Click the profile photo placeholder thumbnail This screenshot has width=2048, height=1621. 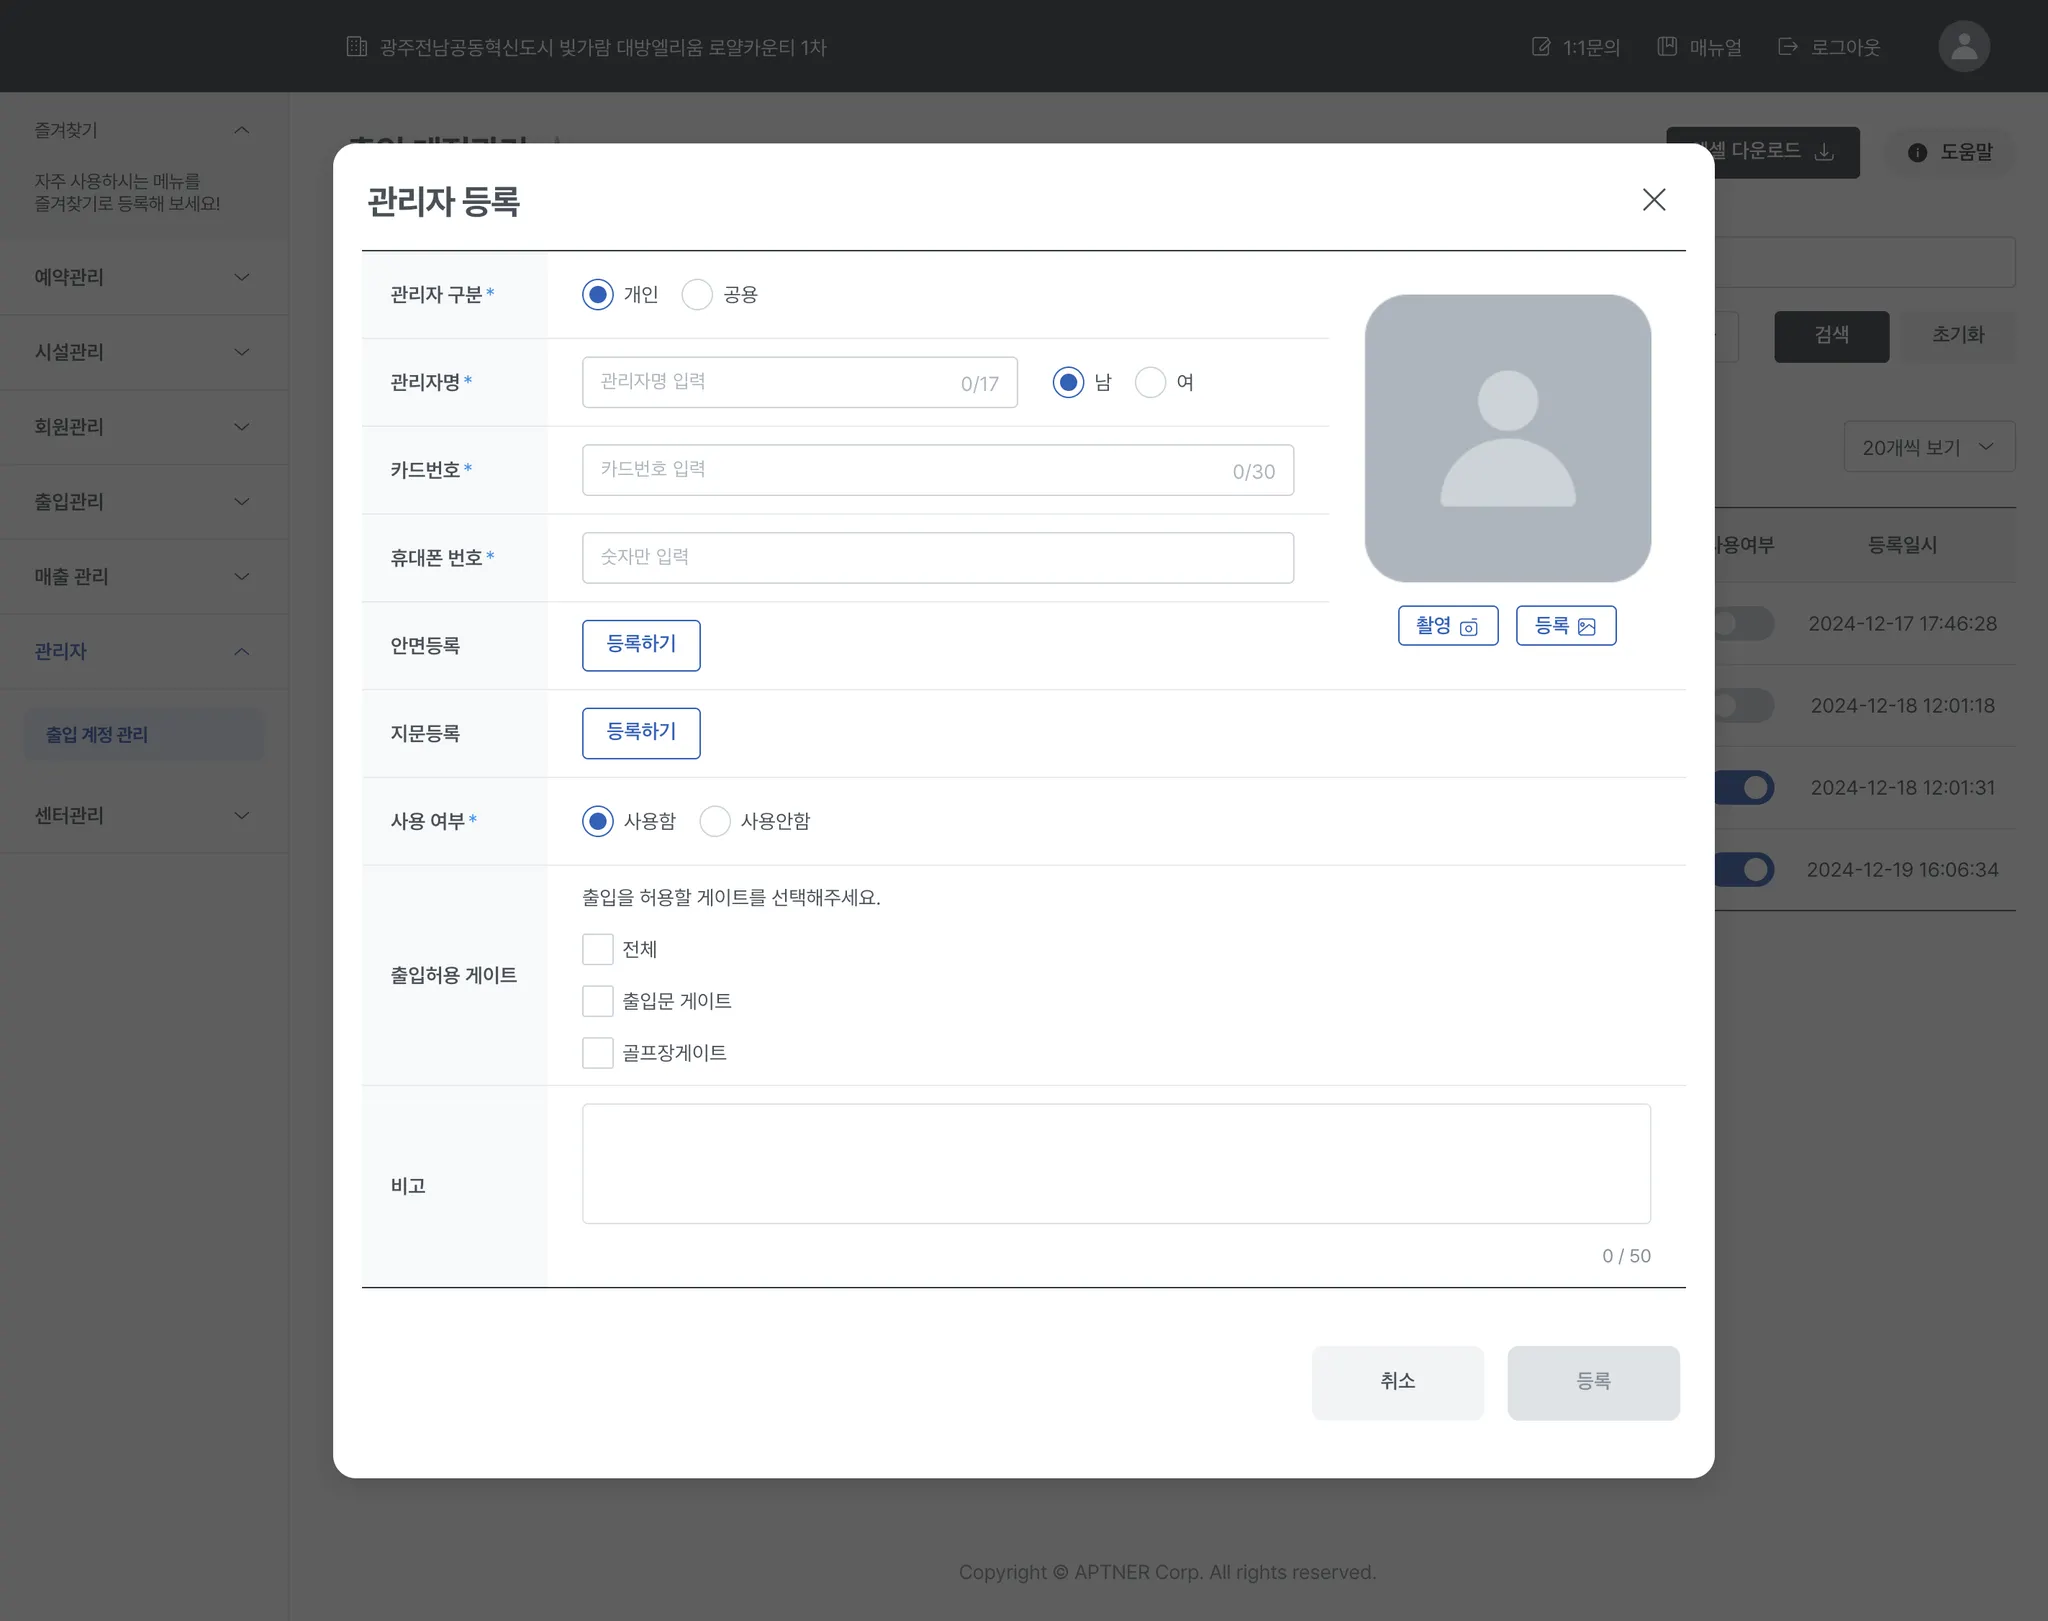[1507, 438]
